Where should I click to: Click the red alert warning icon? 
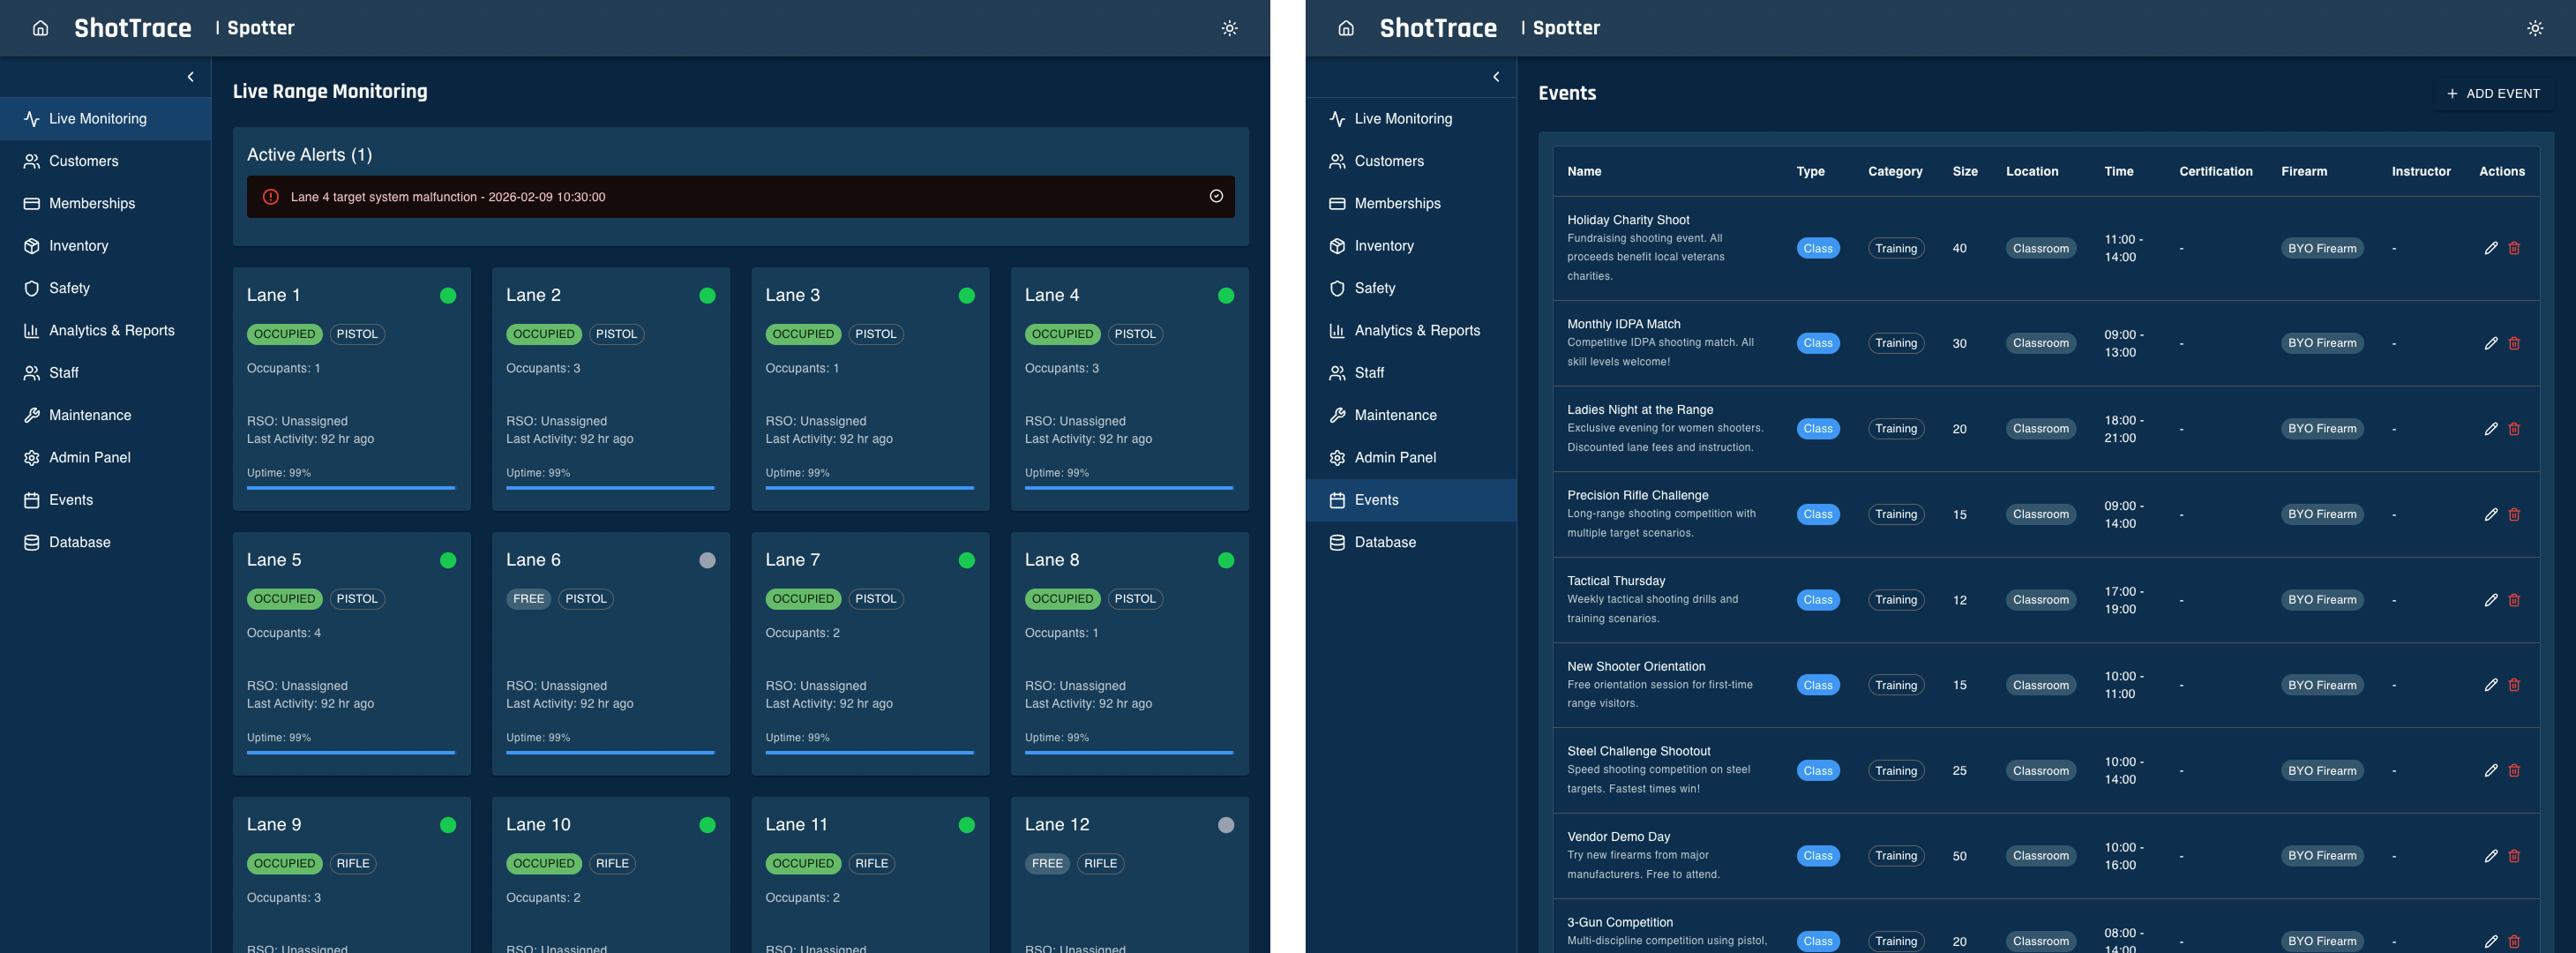[x=270, y=197]
